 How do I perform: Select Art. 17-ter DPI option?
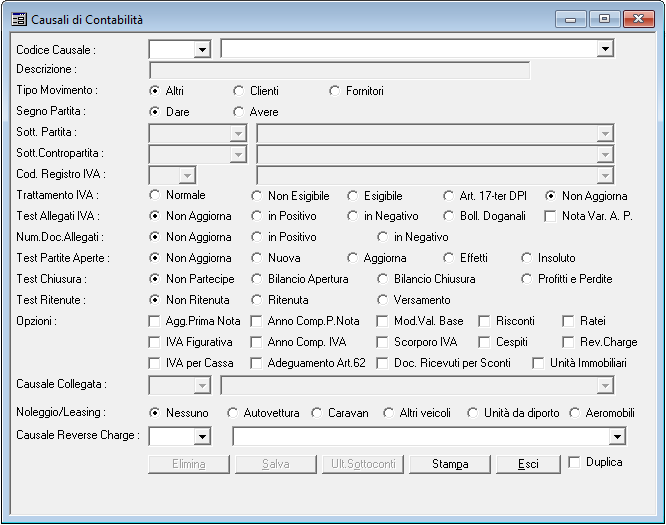(x=449, y=196)
